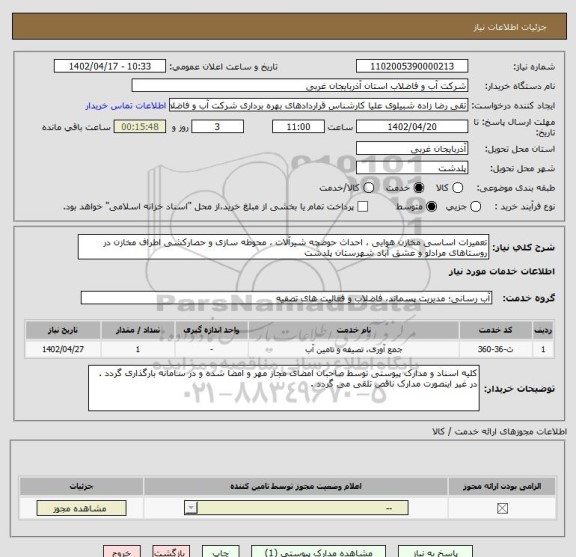Screen dimensions: 576x557
Task: Click the deadline time 11:00 field
Action: (298, 127)
